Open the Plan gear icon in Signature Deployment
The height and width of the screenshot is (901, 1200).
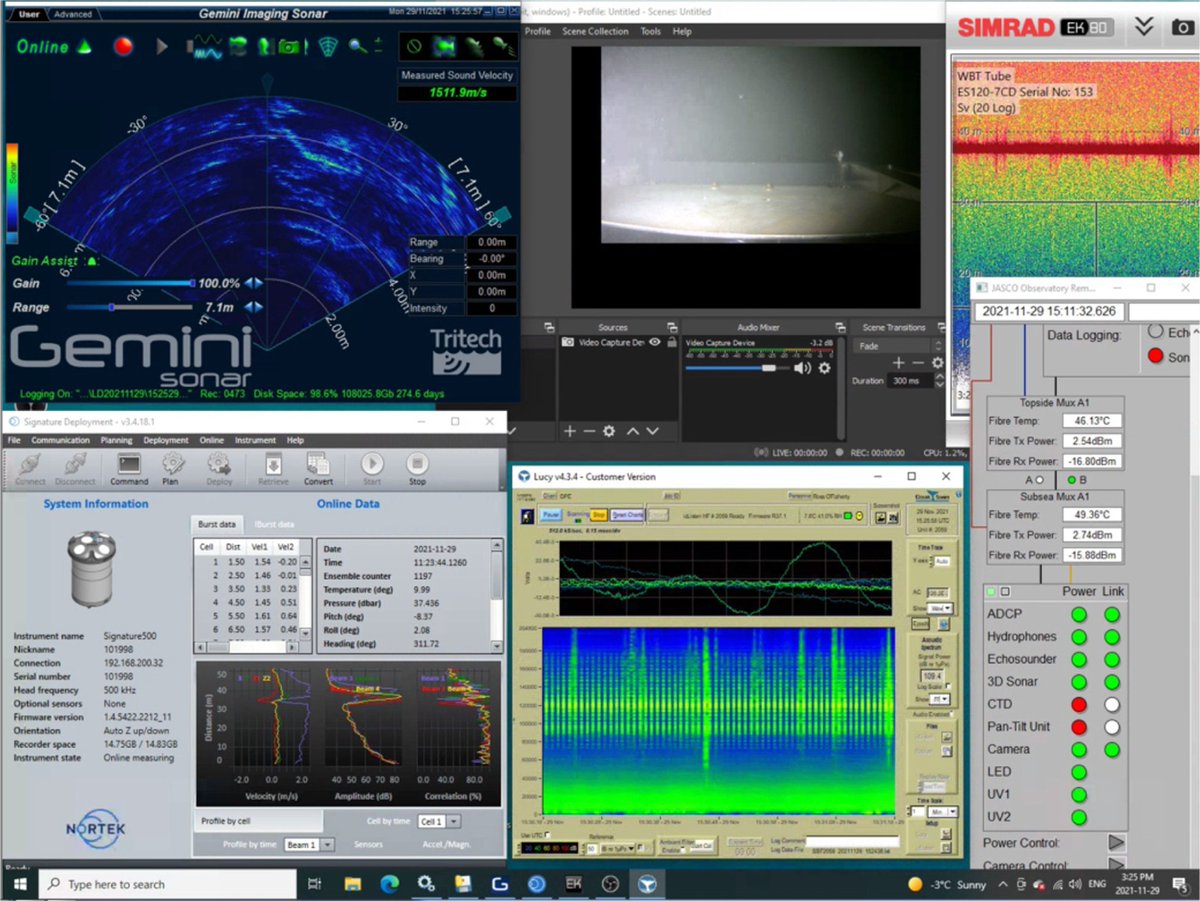(172, 469)
